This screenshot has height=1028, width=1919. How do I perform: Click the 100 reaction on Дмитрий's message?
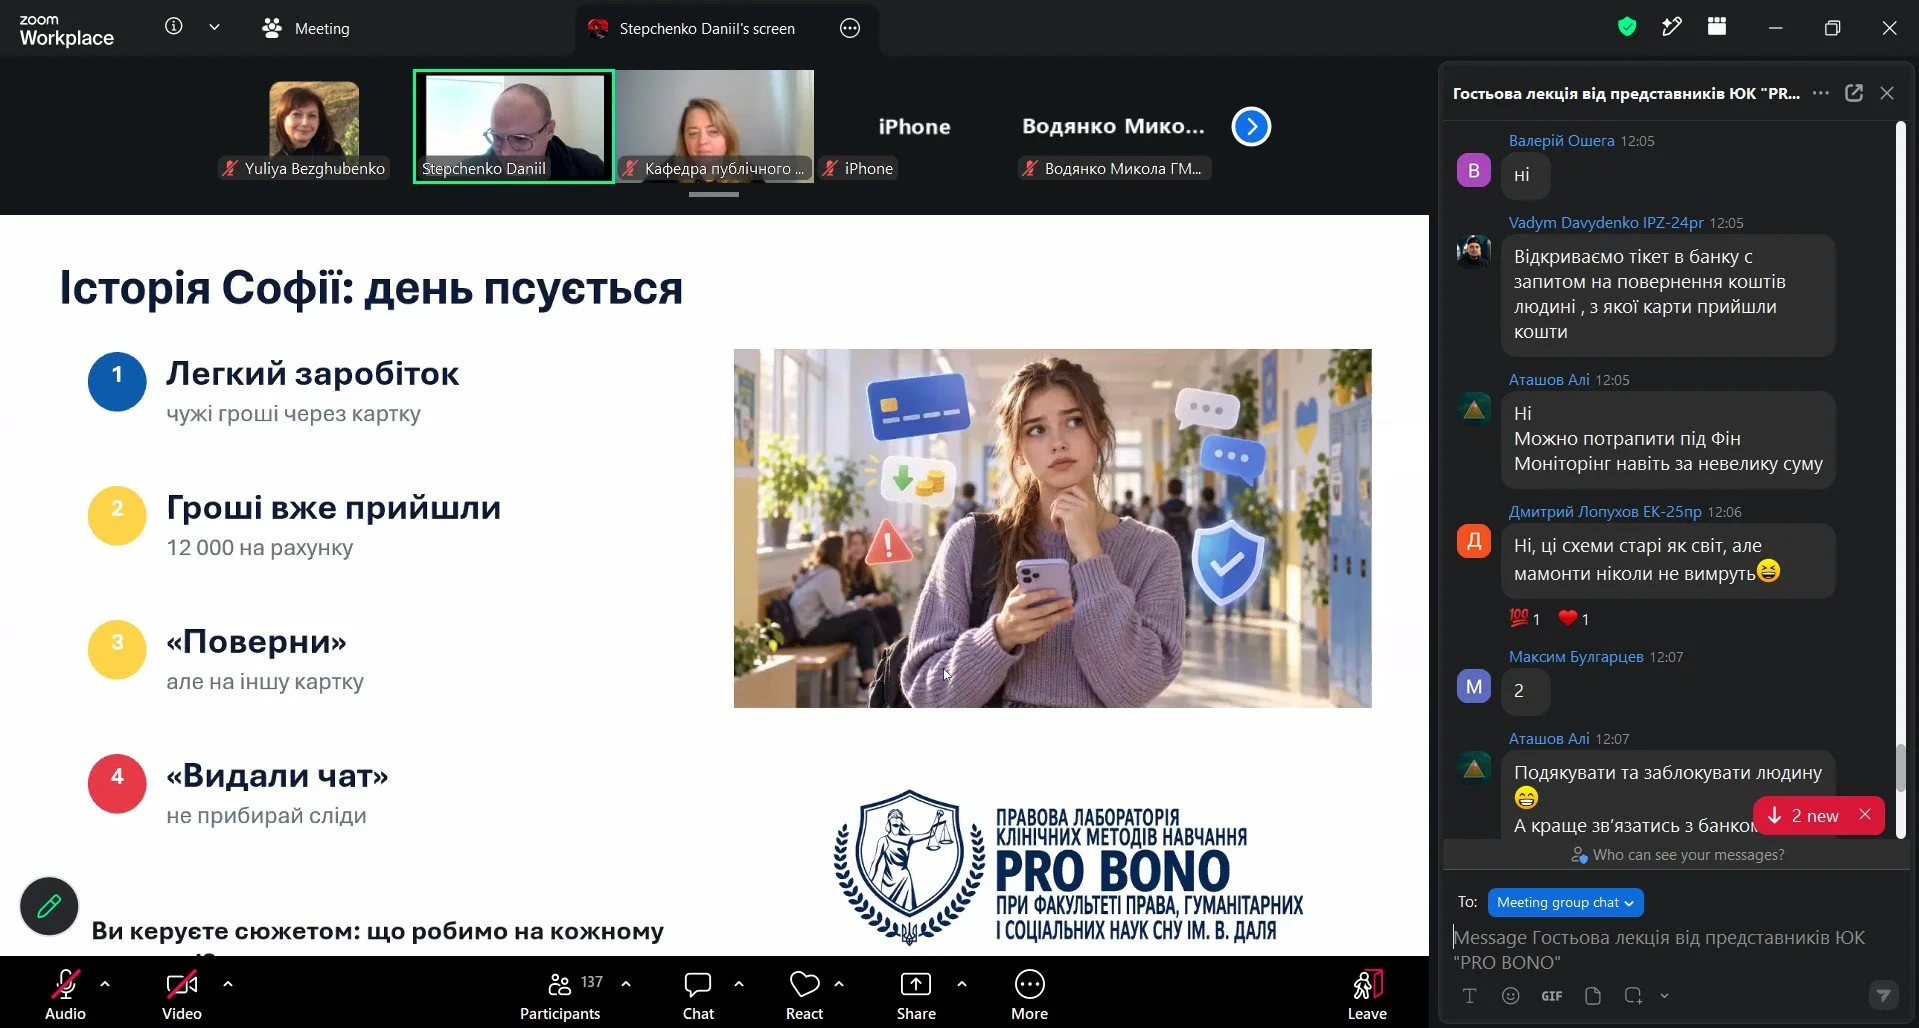[1525, 618]
